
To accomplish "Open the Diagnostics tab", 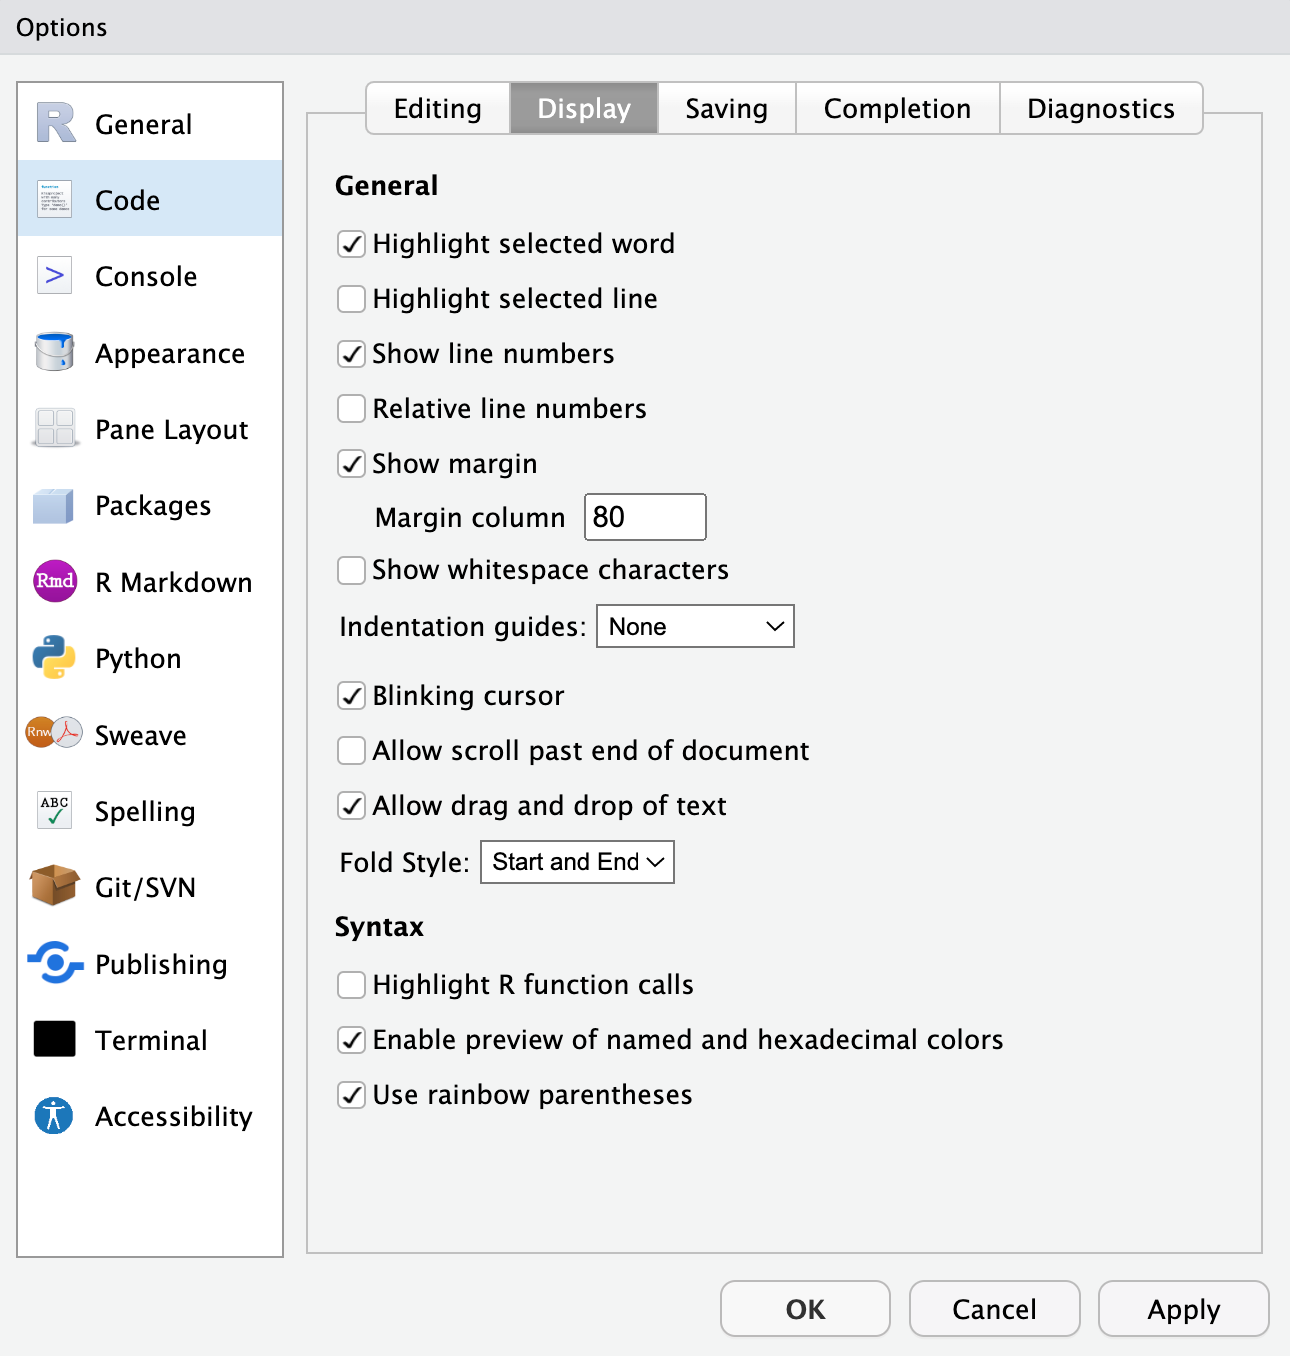I will (x=1100, y=108).
